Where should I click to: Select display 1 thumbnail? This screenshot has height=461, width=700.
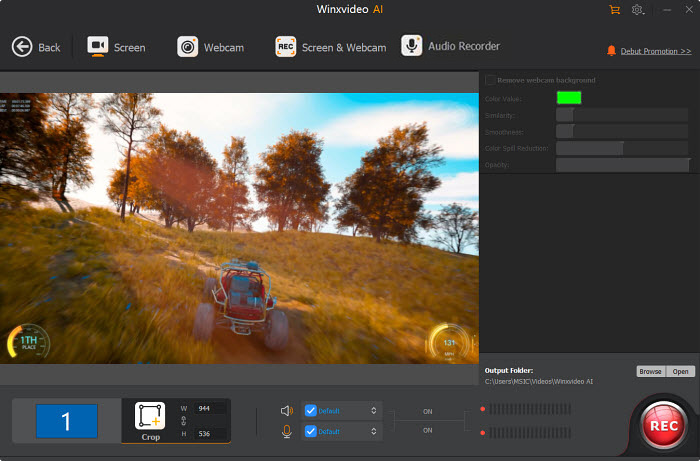point(67,421)
